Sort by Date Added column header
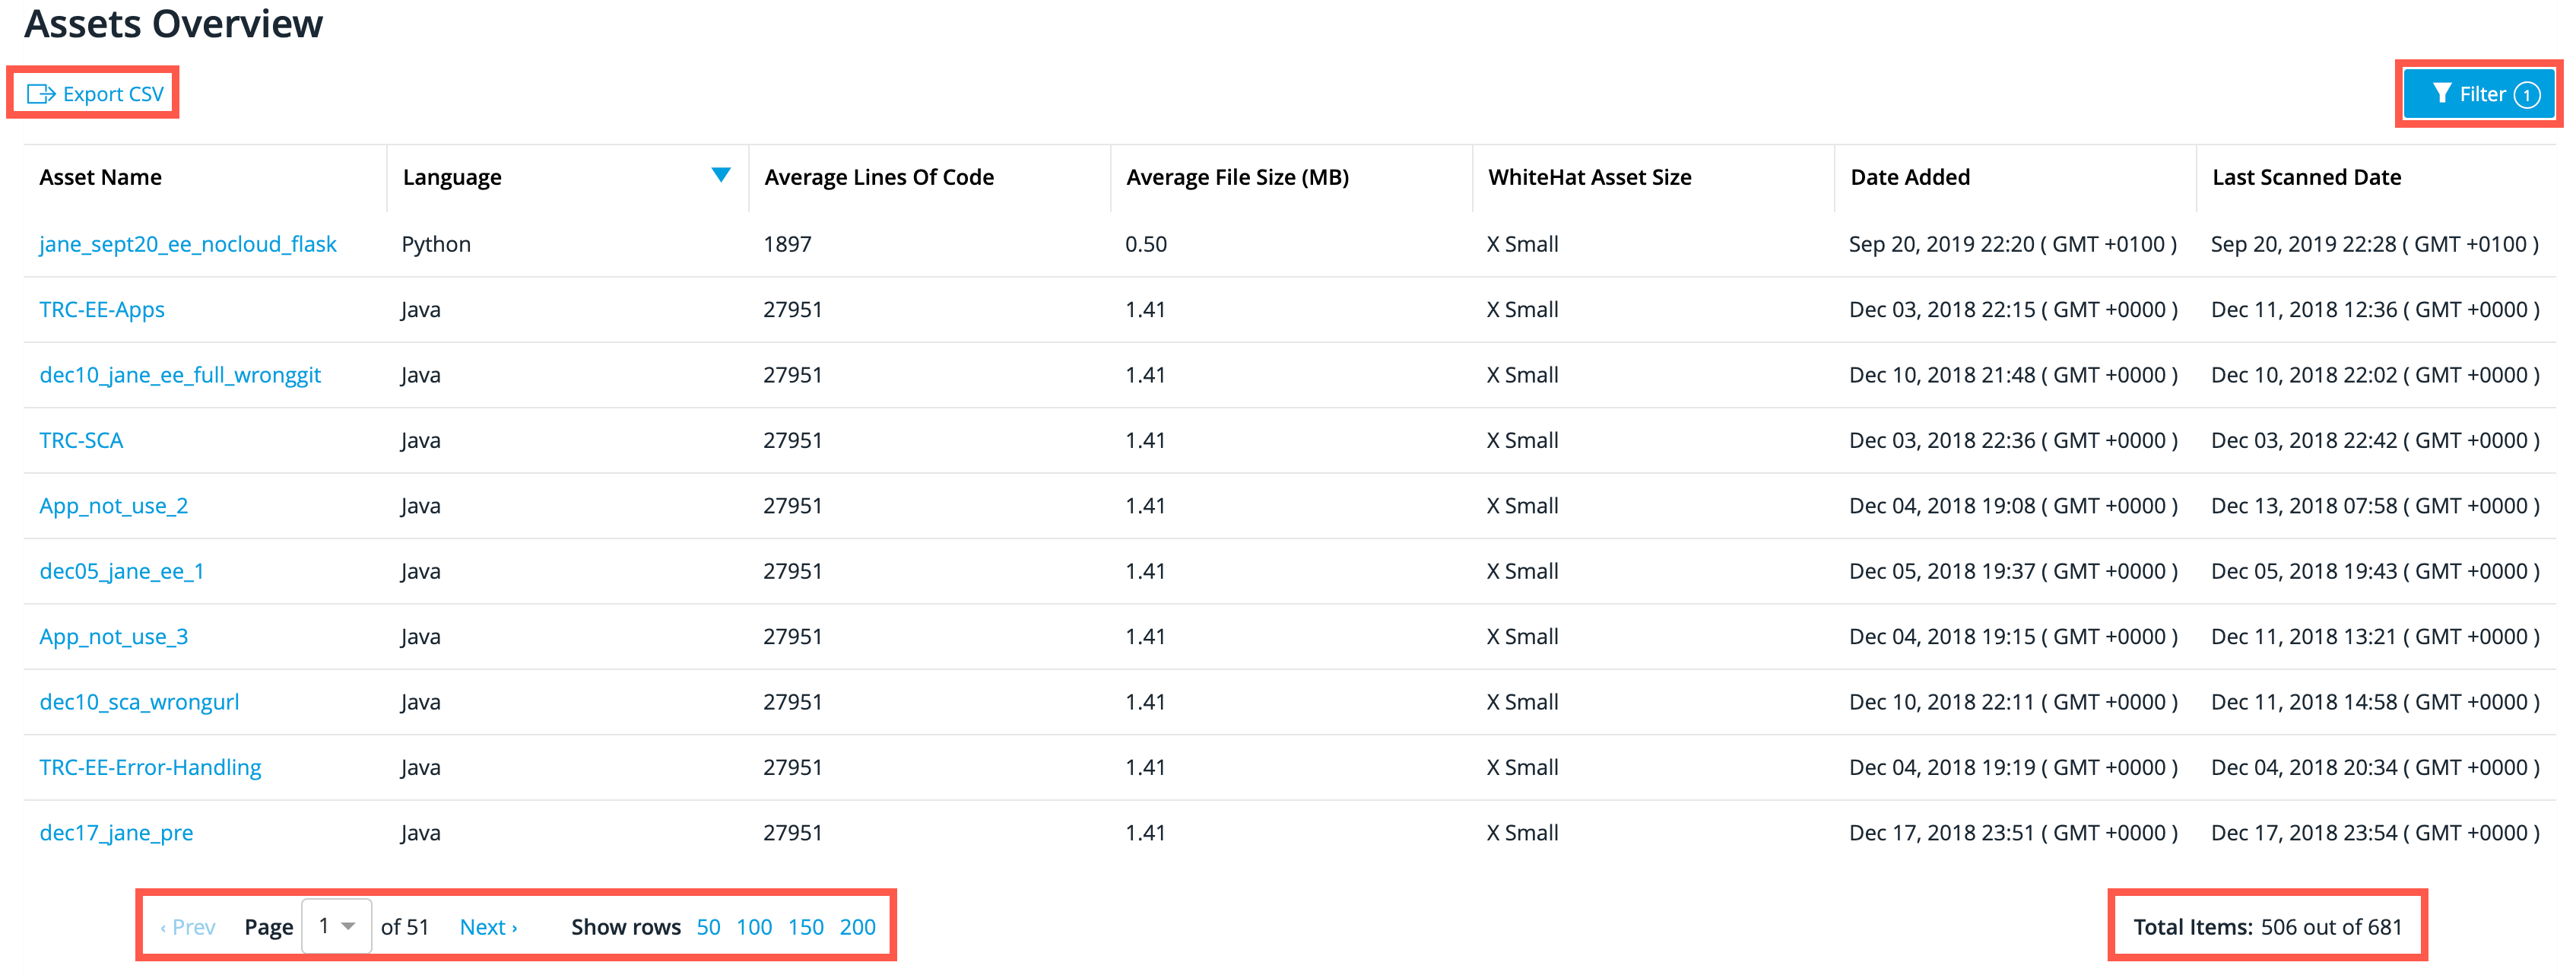Viewport: 2576px width, 975px height. click(x=1909, y=177)
